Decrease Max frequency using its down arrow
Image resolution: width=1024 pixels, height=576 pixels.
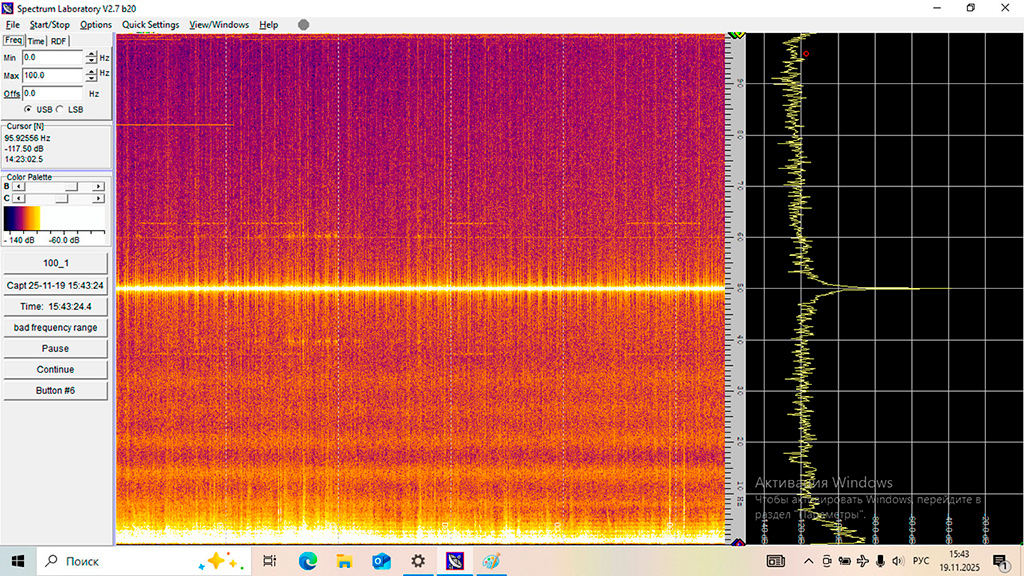(x=91, y=78)
